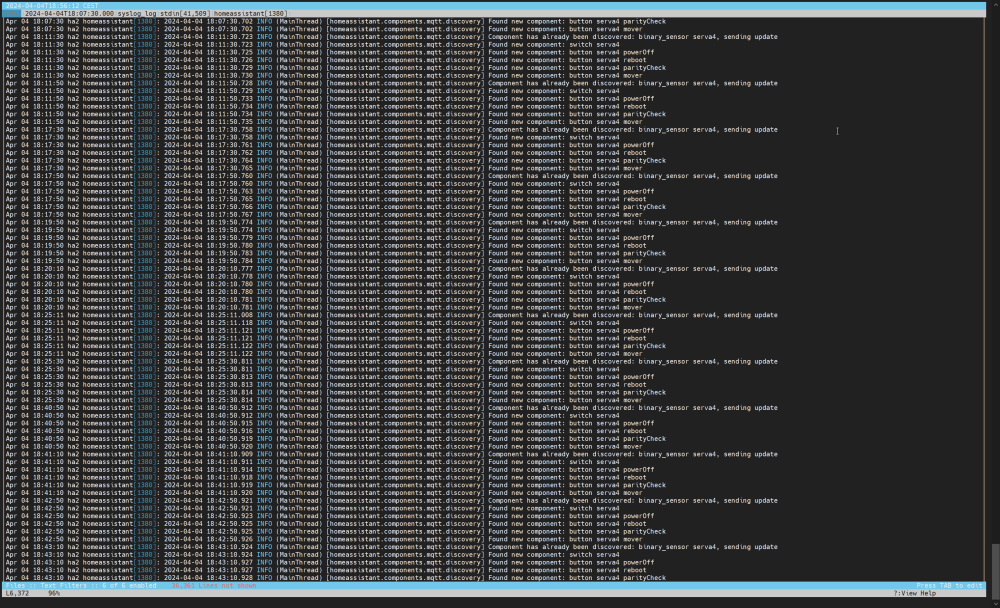Select log line 18:19:50.779 serva4 powerOff
The width and height of the screenshot is (1000, 608).
pos(330,238)
